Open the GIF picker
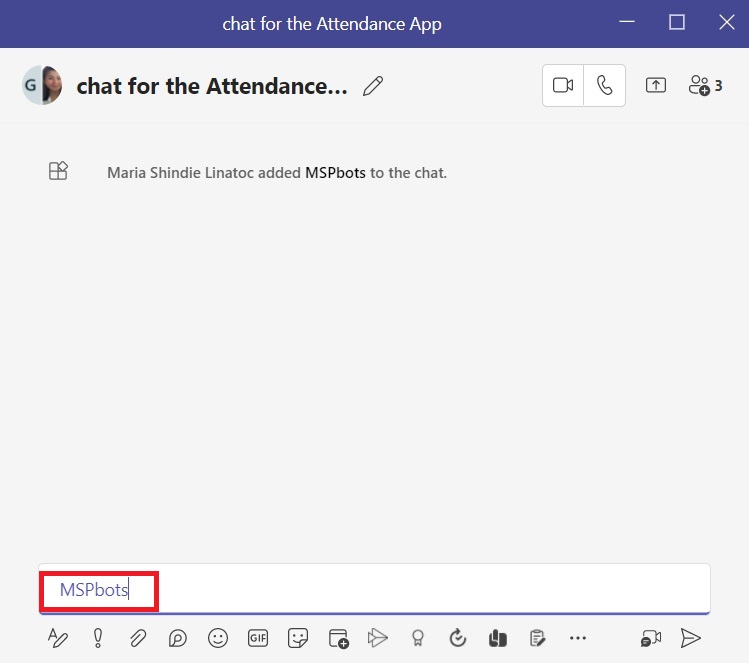Image resolution: width=749 pixels, height=663 pixels. [258, 638]
